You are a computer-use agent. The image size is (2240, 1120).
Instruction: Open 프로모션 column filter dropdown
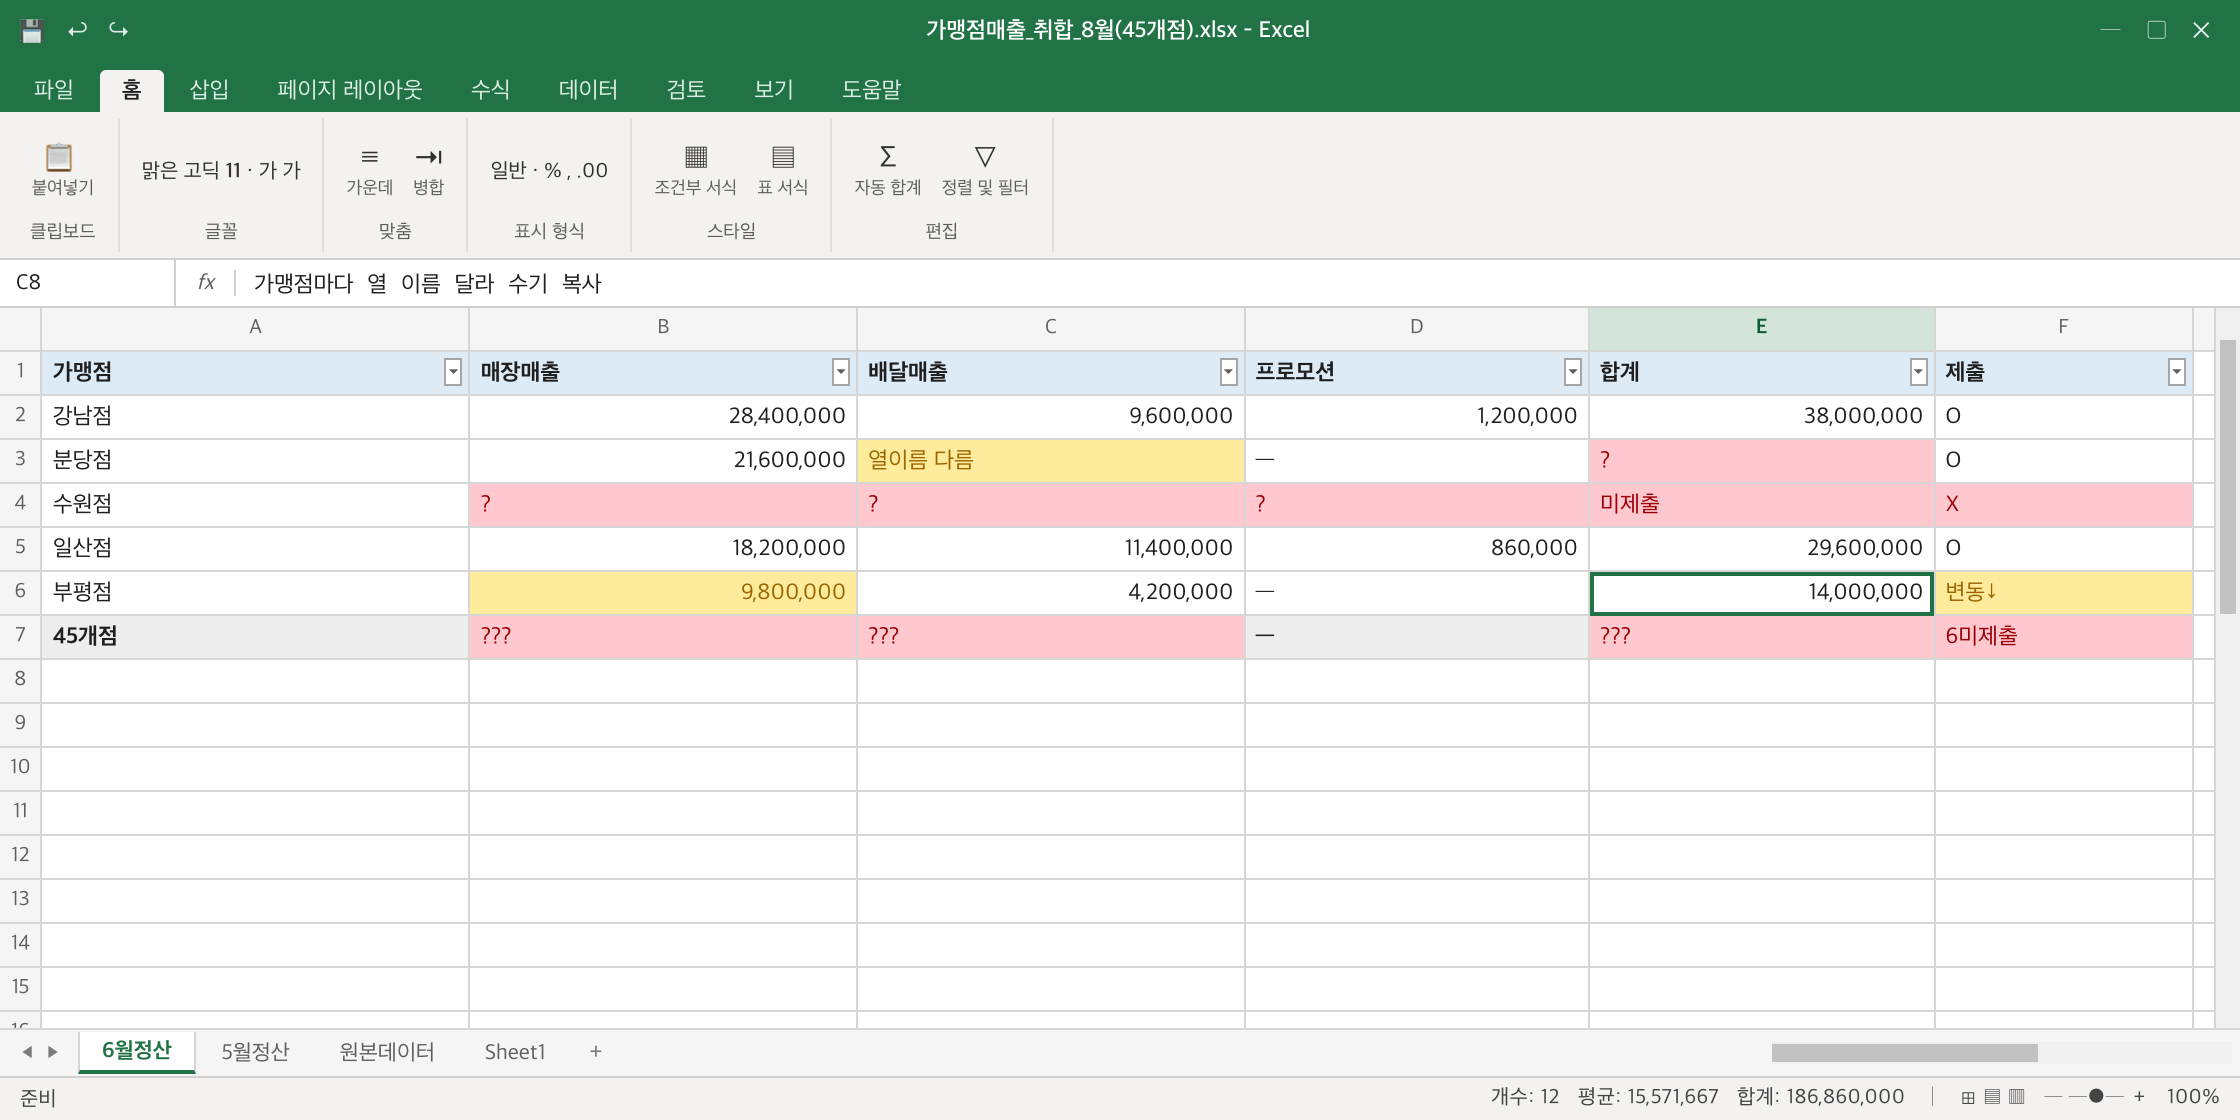point(1573,373)
